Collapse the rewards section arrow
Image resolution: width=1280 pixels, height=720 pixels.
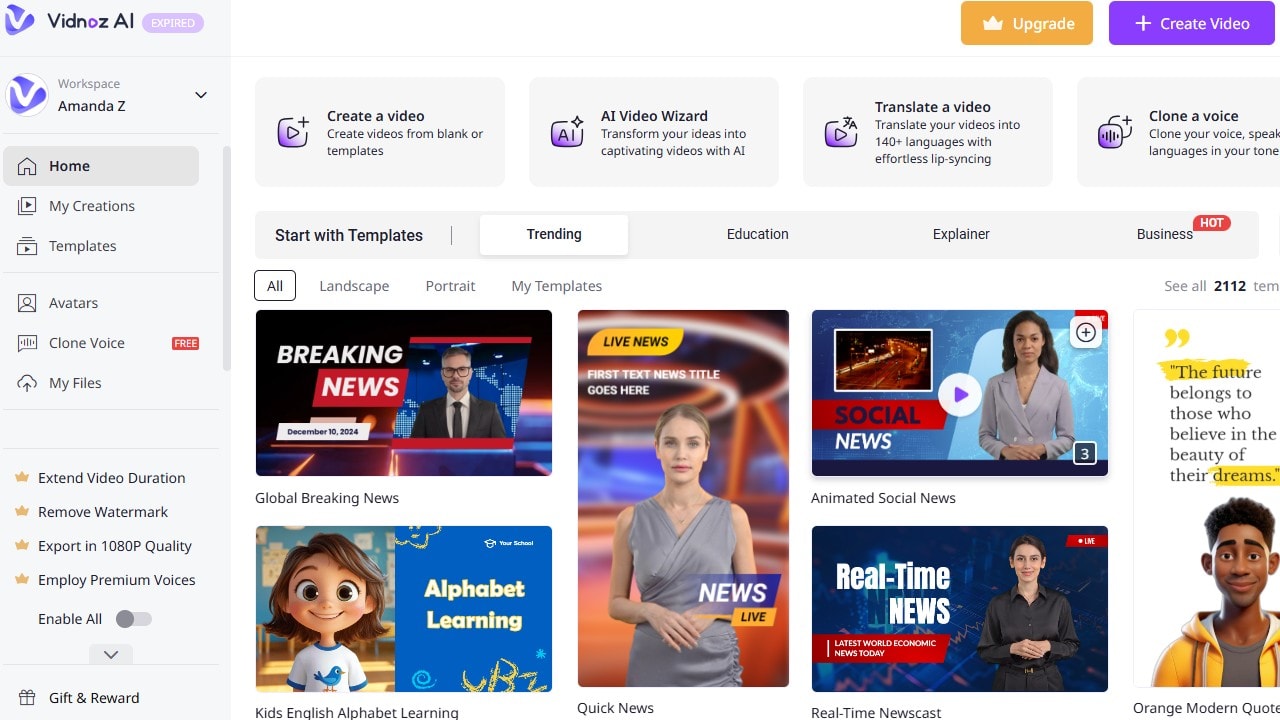[110, 654]
